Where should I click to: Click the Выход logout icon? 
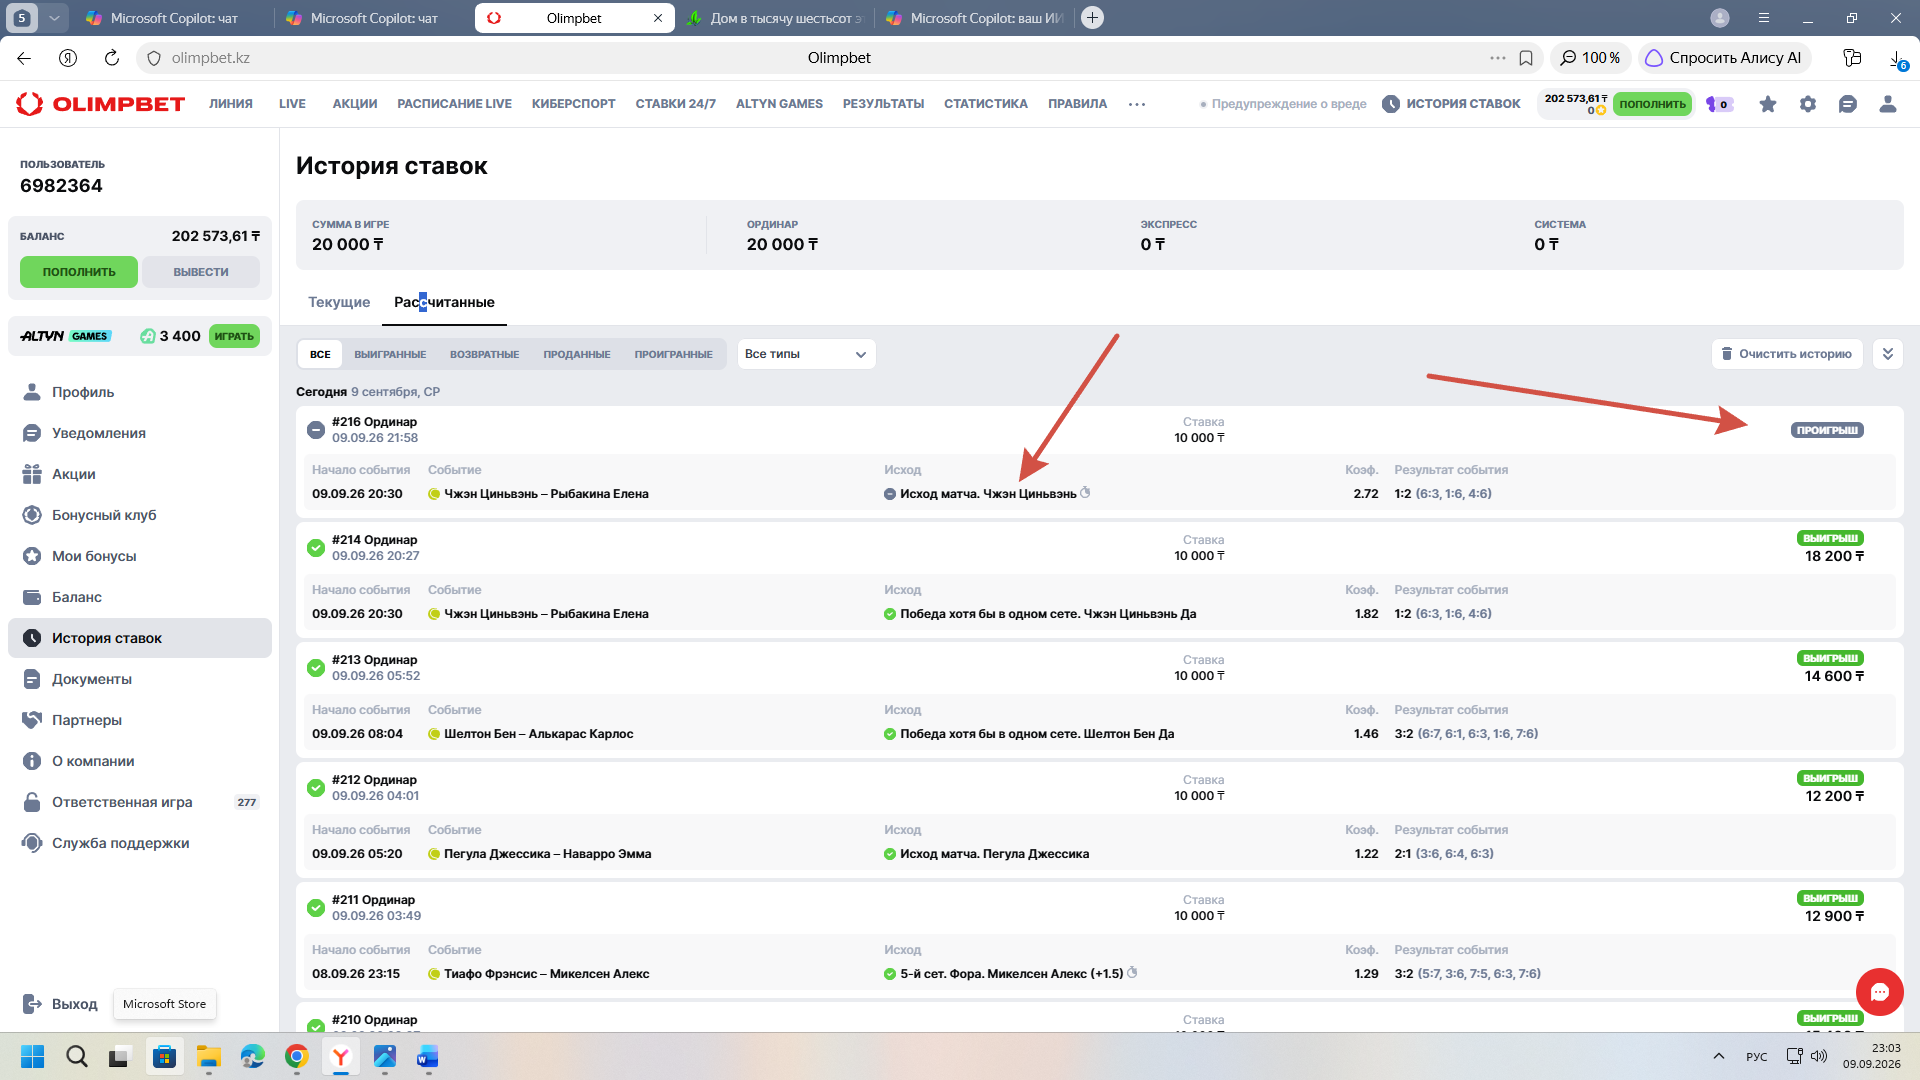point(32,1004)
